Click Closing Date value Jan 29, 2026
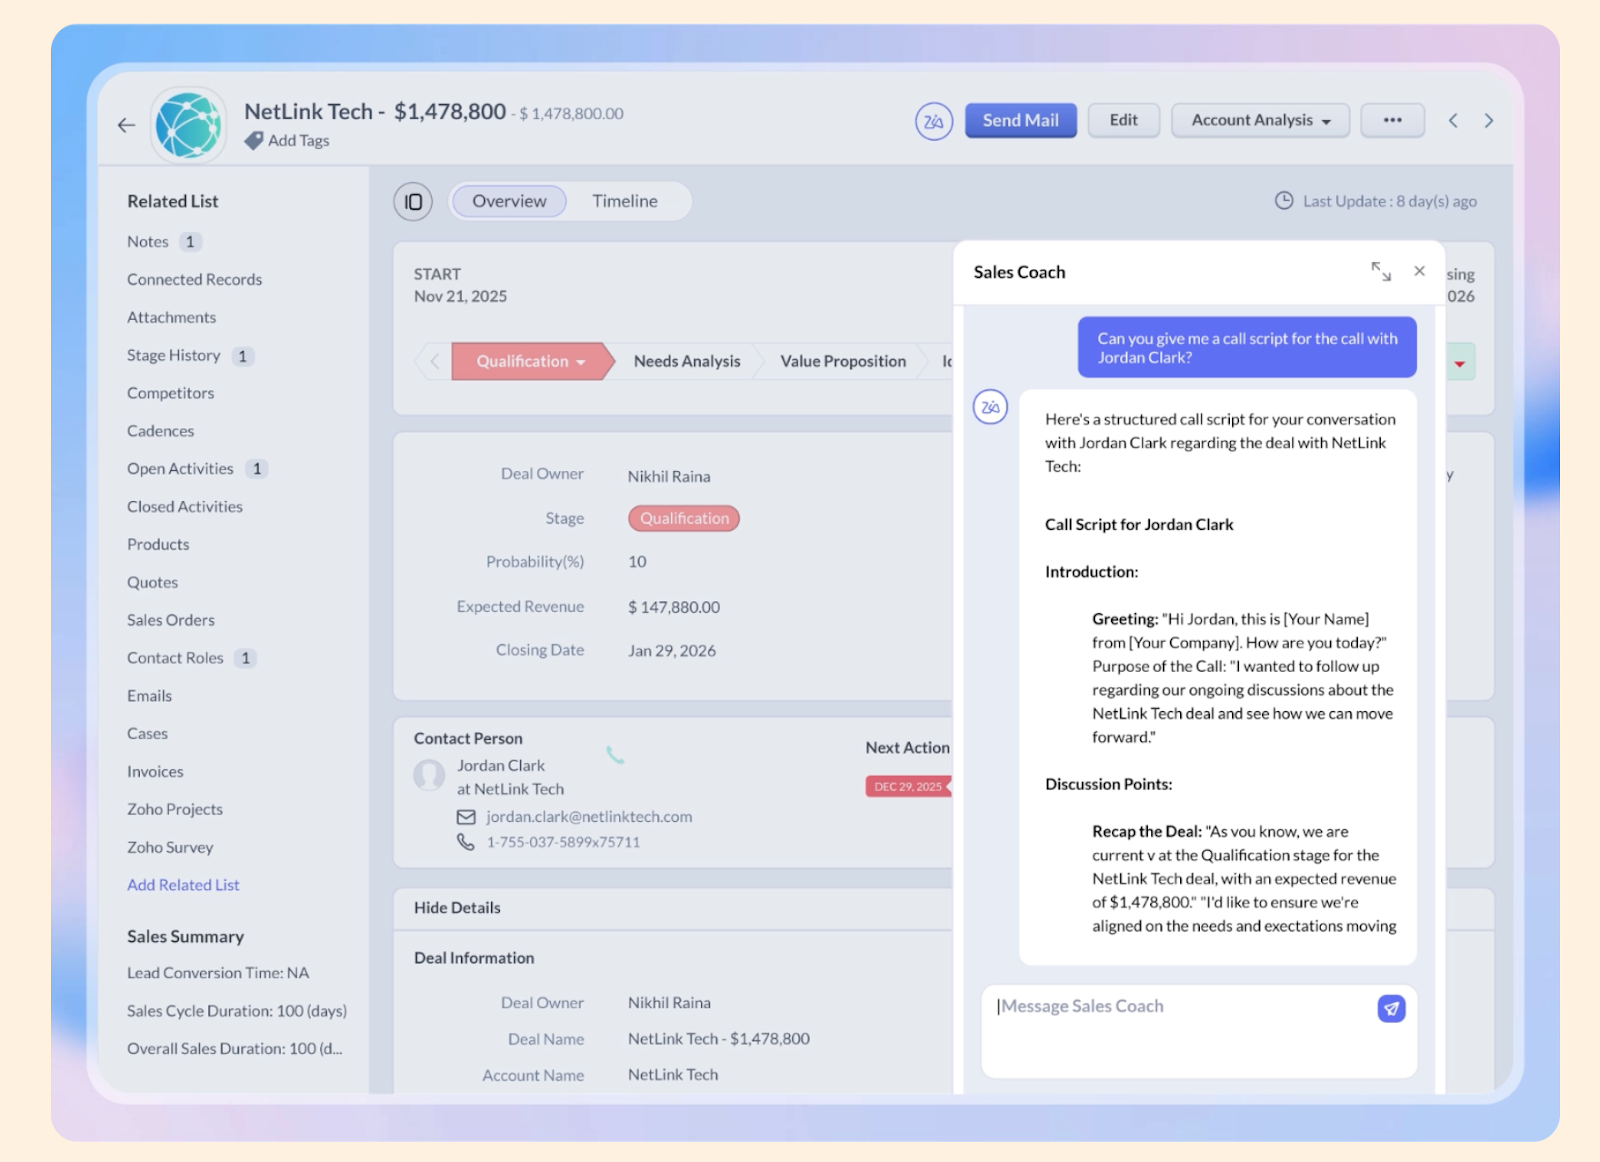The image size is (1600, 1162). 672,651
